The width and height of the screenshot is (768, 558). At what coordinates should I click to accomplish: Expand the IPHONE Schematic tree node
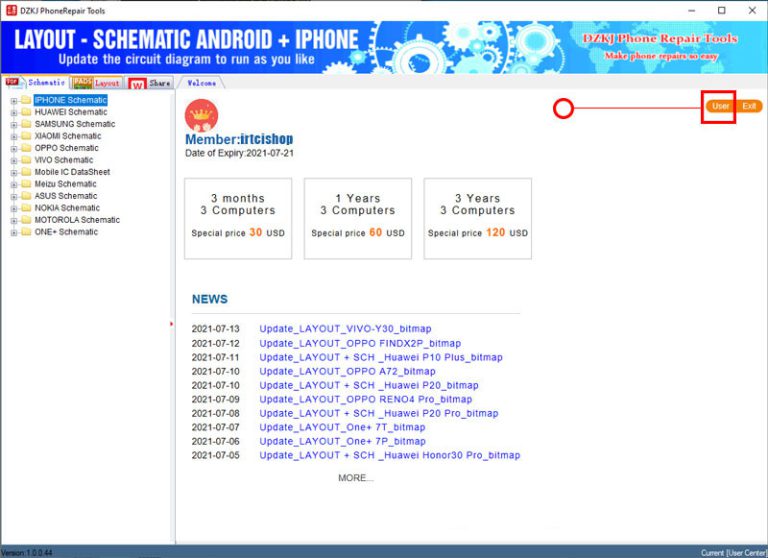click(14, 100)
